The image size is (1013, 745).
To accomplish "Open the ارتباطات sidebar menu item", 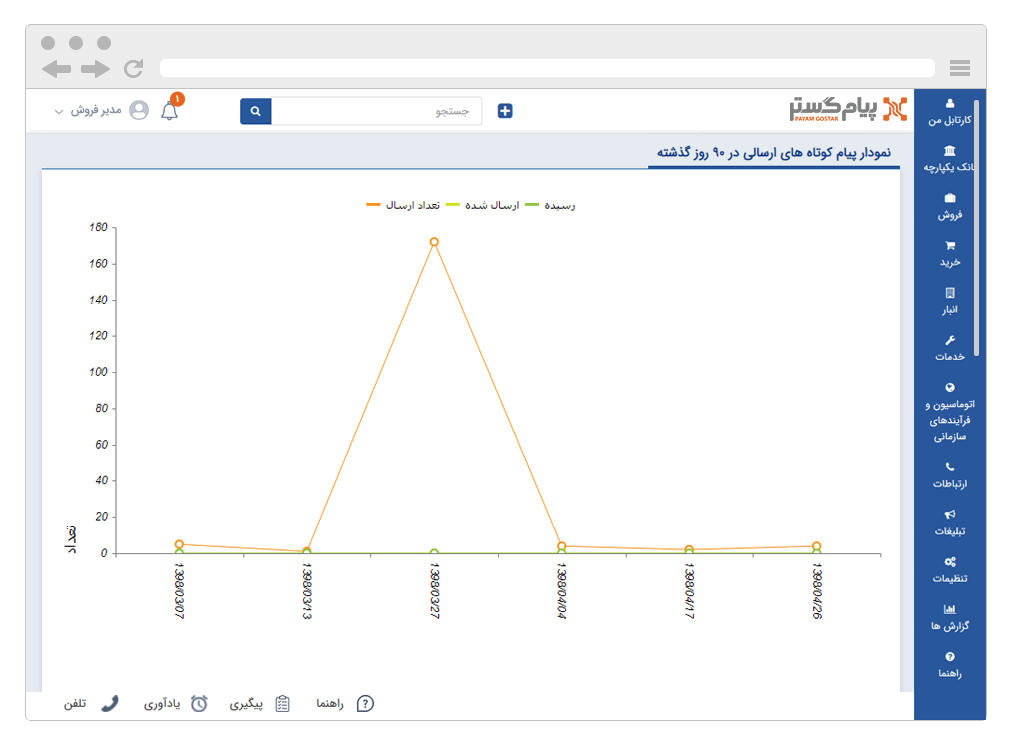I will [948, 472].
